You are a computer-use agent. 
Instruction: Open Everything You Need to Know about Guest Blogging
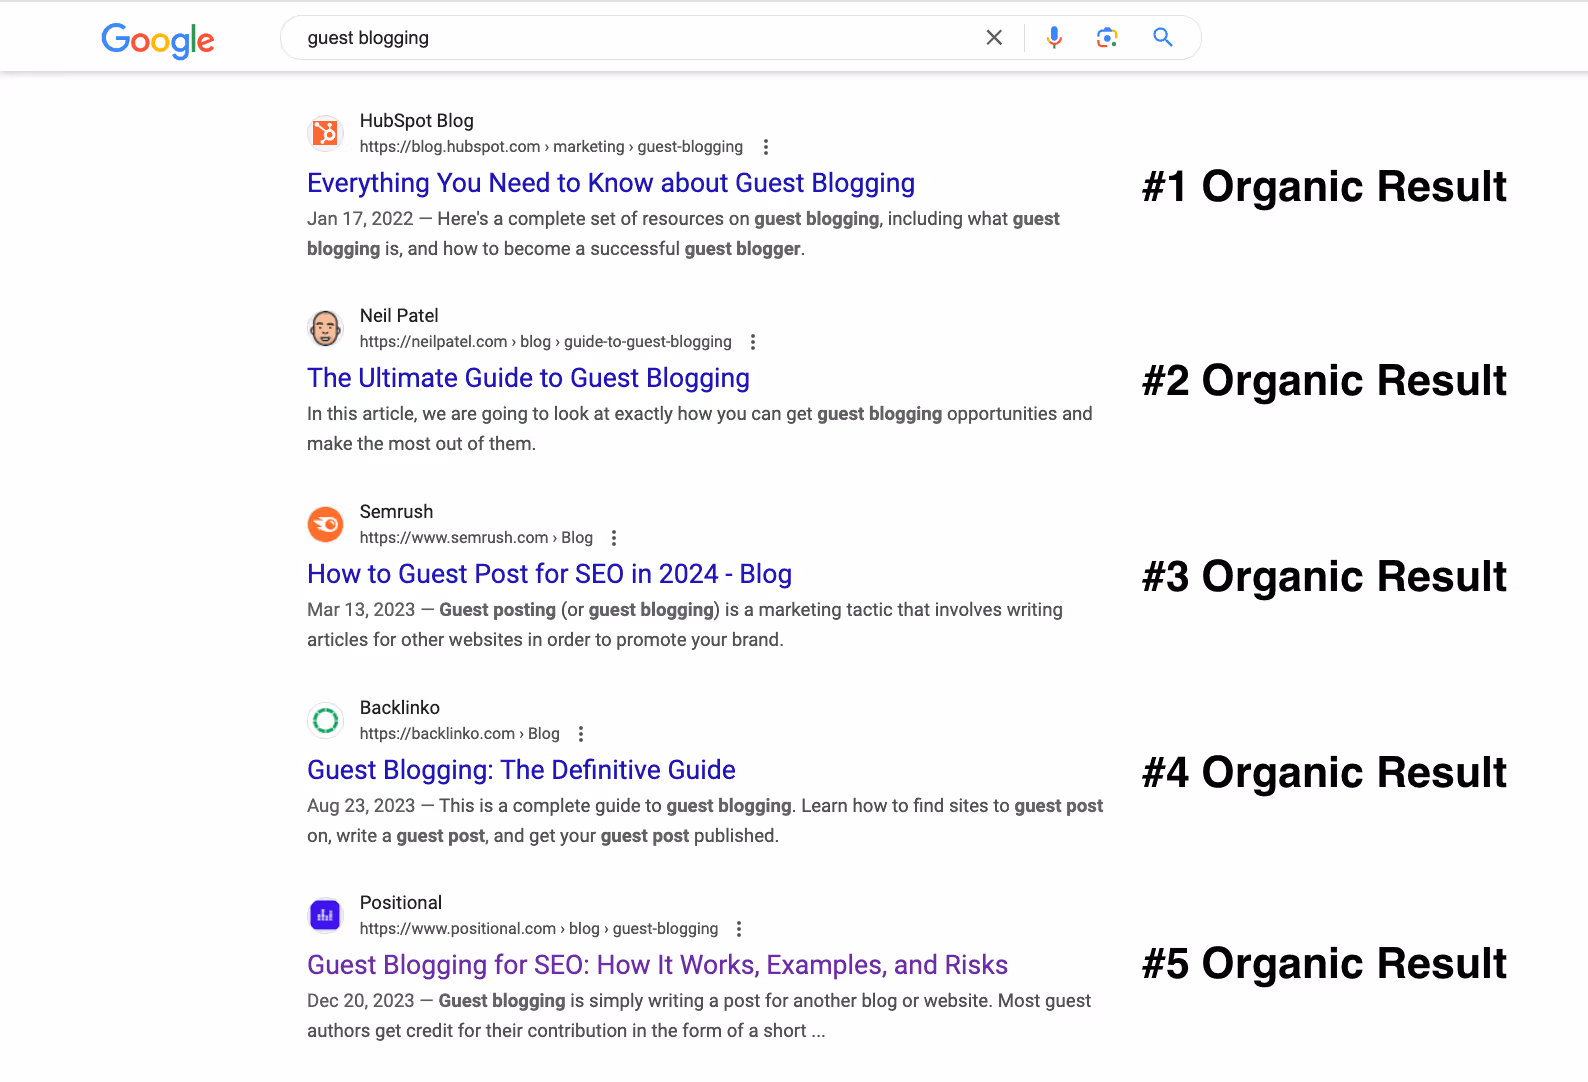click(611, 183)
